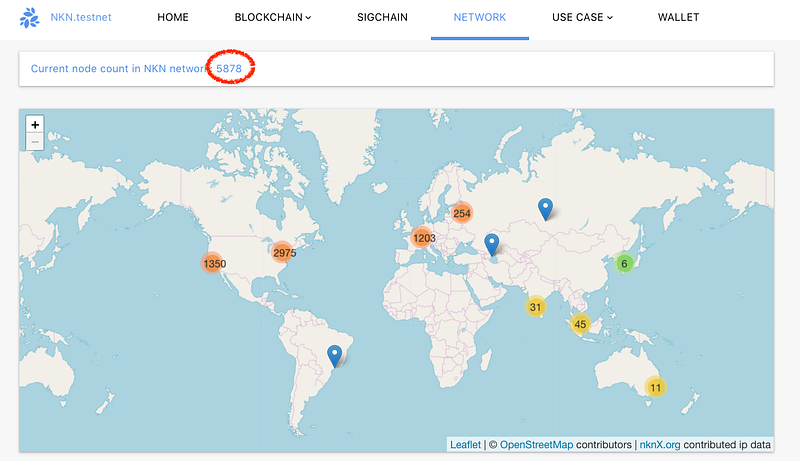Viewport: 800px width, 461px height.
Task: Open the 11 node cluster in Australia
Action: [655, 388]
